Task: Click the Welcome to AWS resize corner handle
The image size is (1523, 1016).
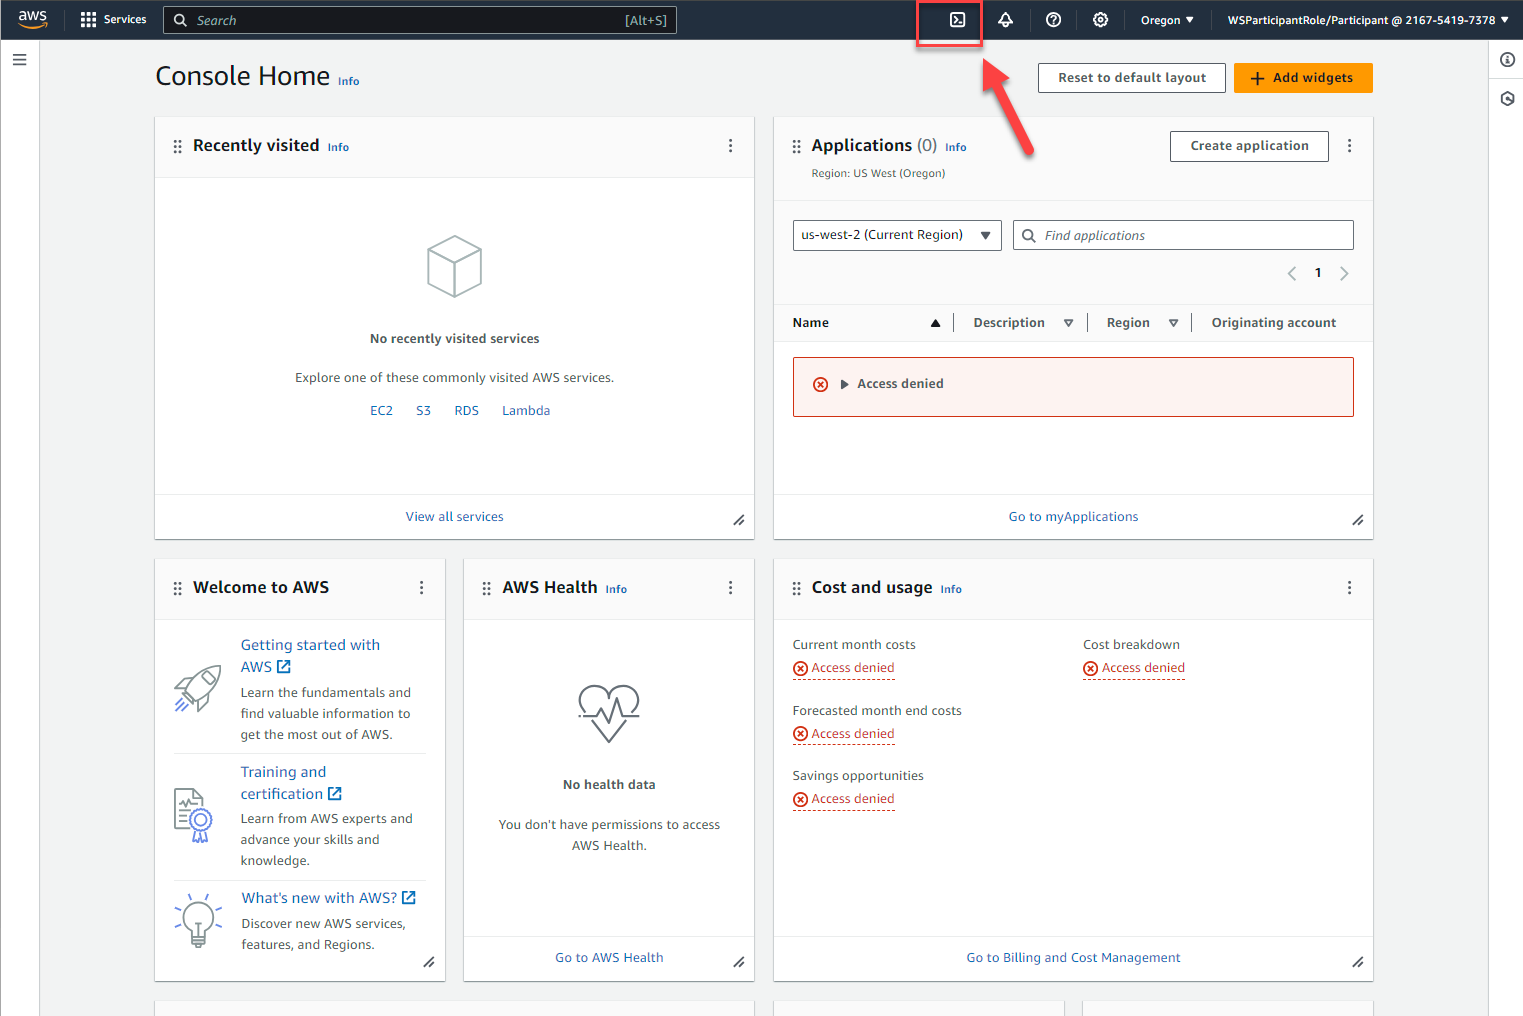Action: [428, 962]
